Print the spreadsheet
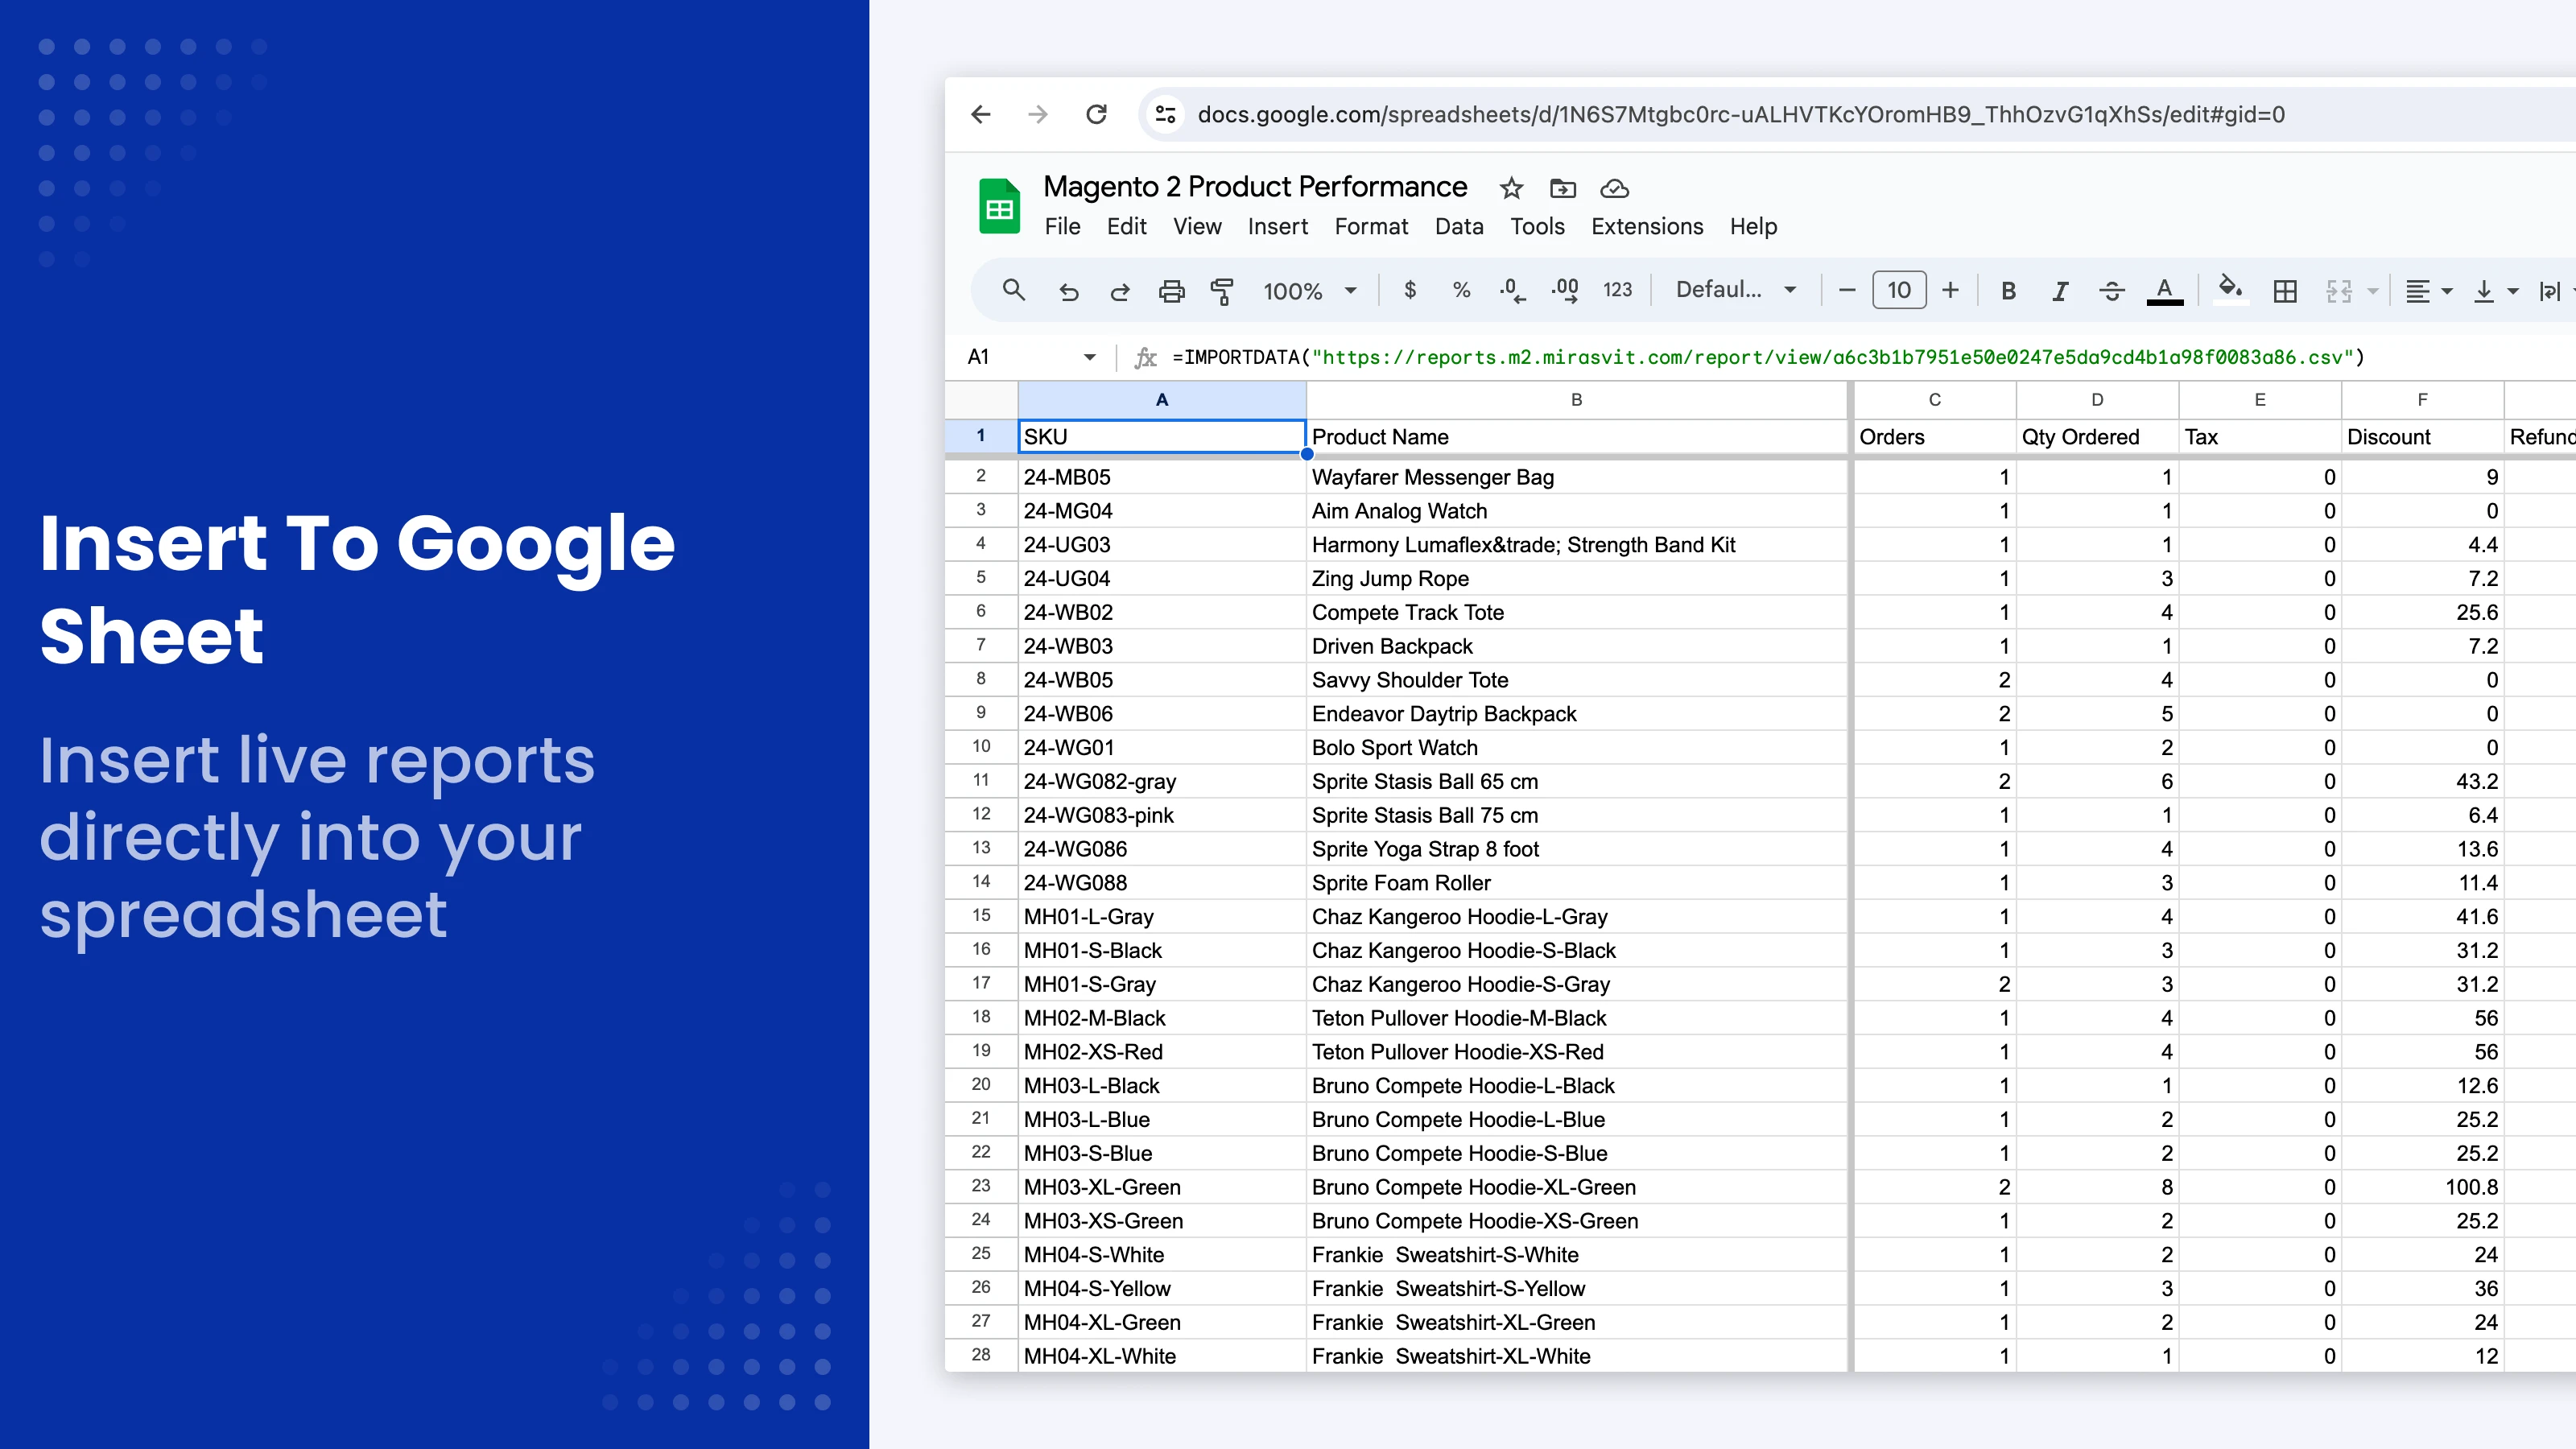The width and height of the screenshot is (2576, 1449). (x=1171, y=291)
